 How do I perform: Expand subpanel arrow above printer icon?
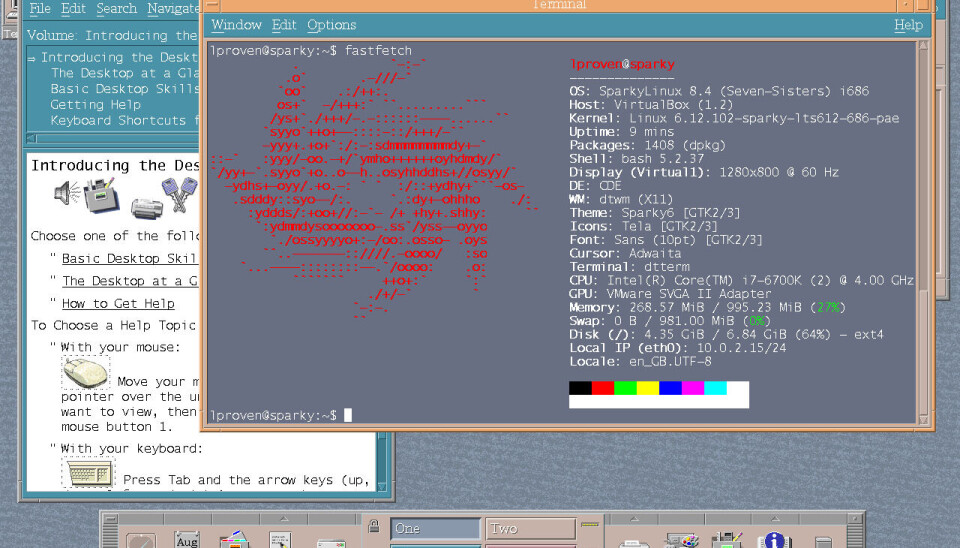coord(634,519)
